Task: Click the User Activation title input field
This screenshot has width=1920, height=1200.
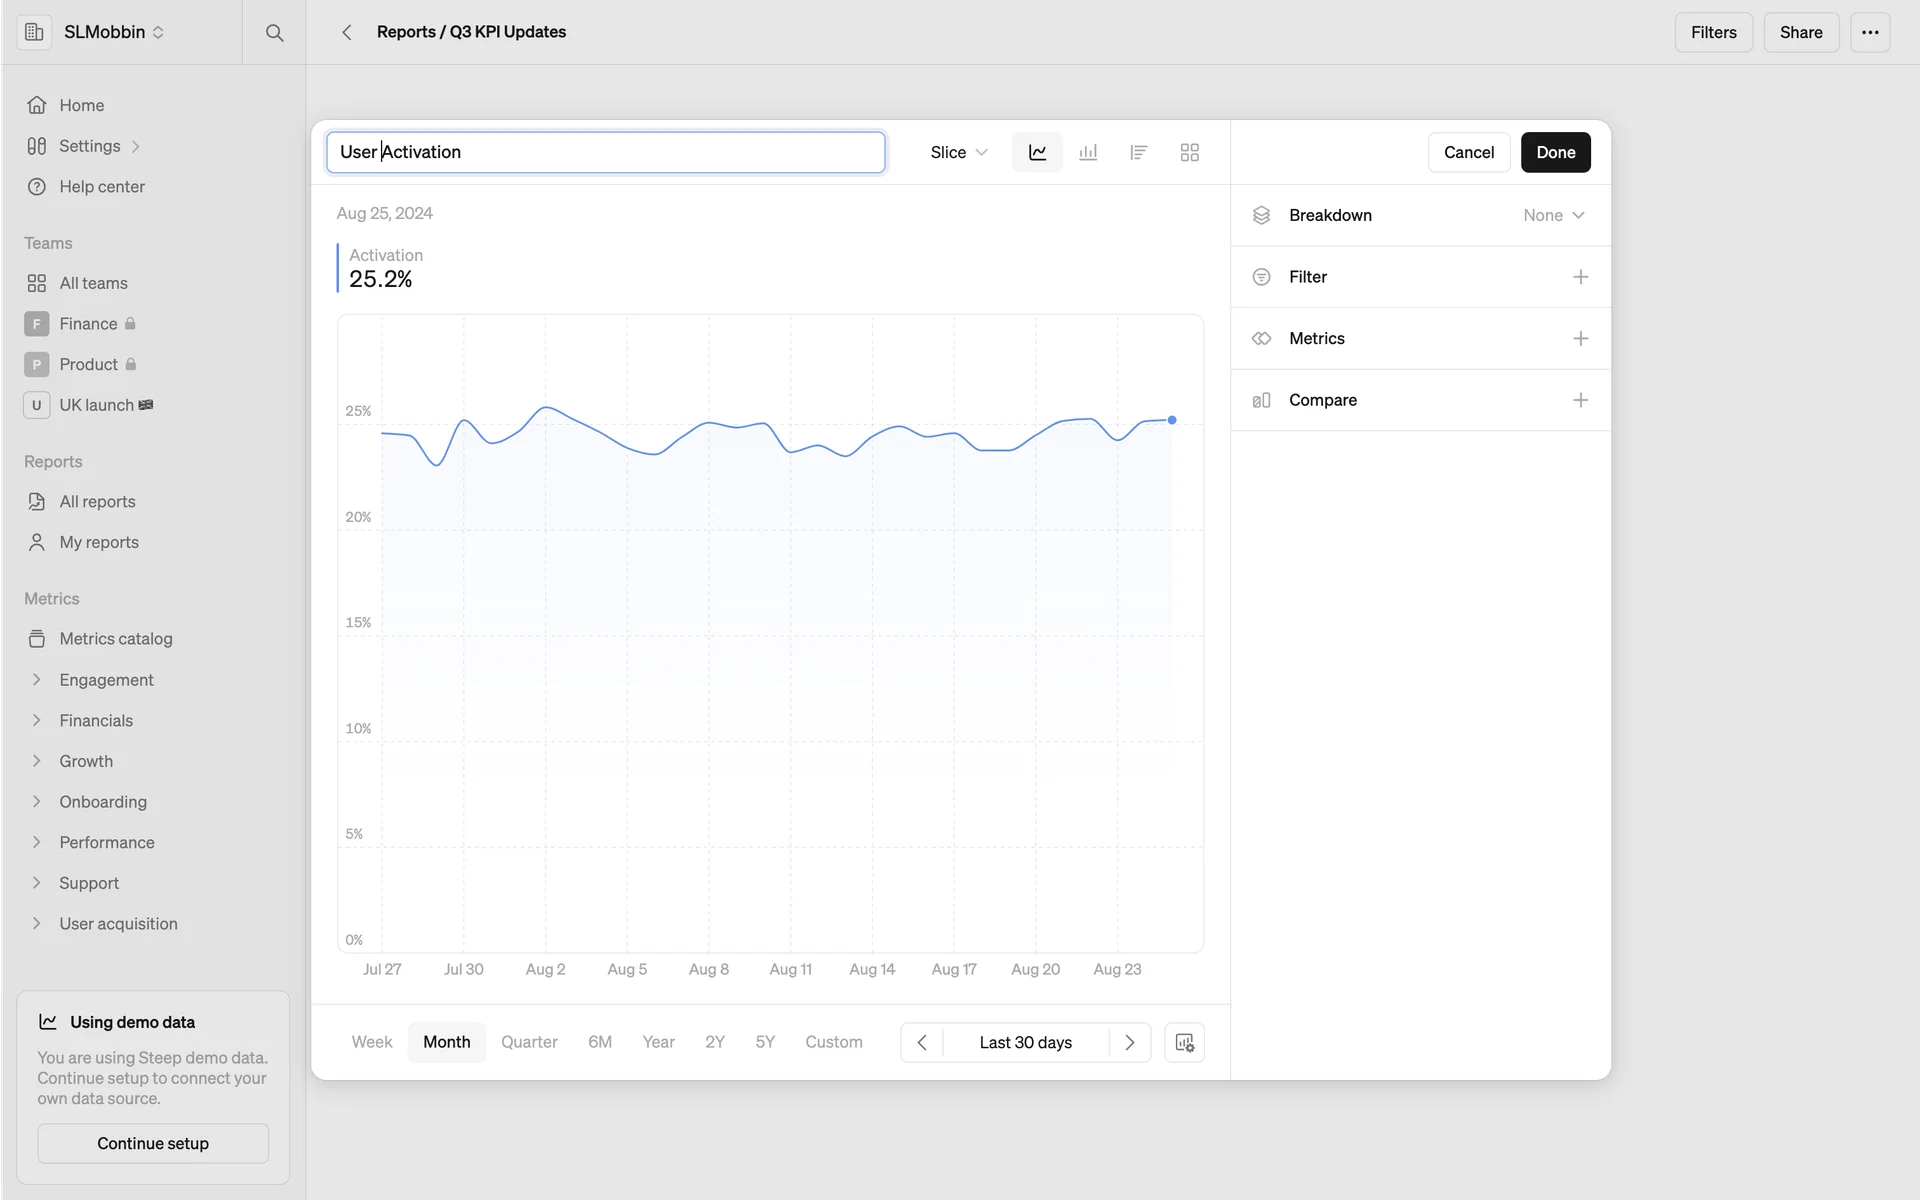Action: 605,152
